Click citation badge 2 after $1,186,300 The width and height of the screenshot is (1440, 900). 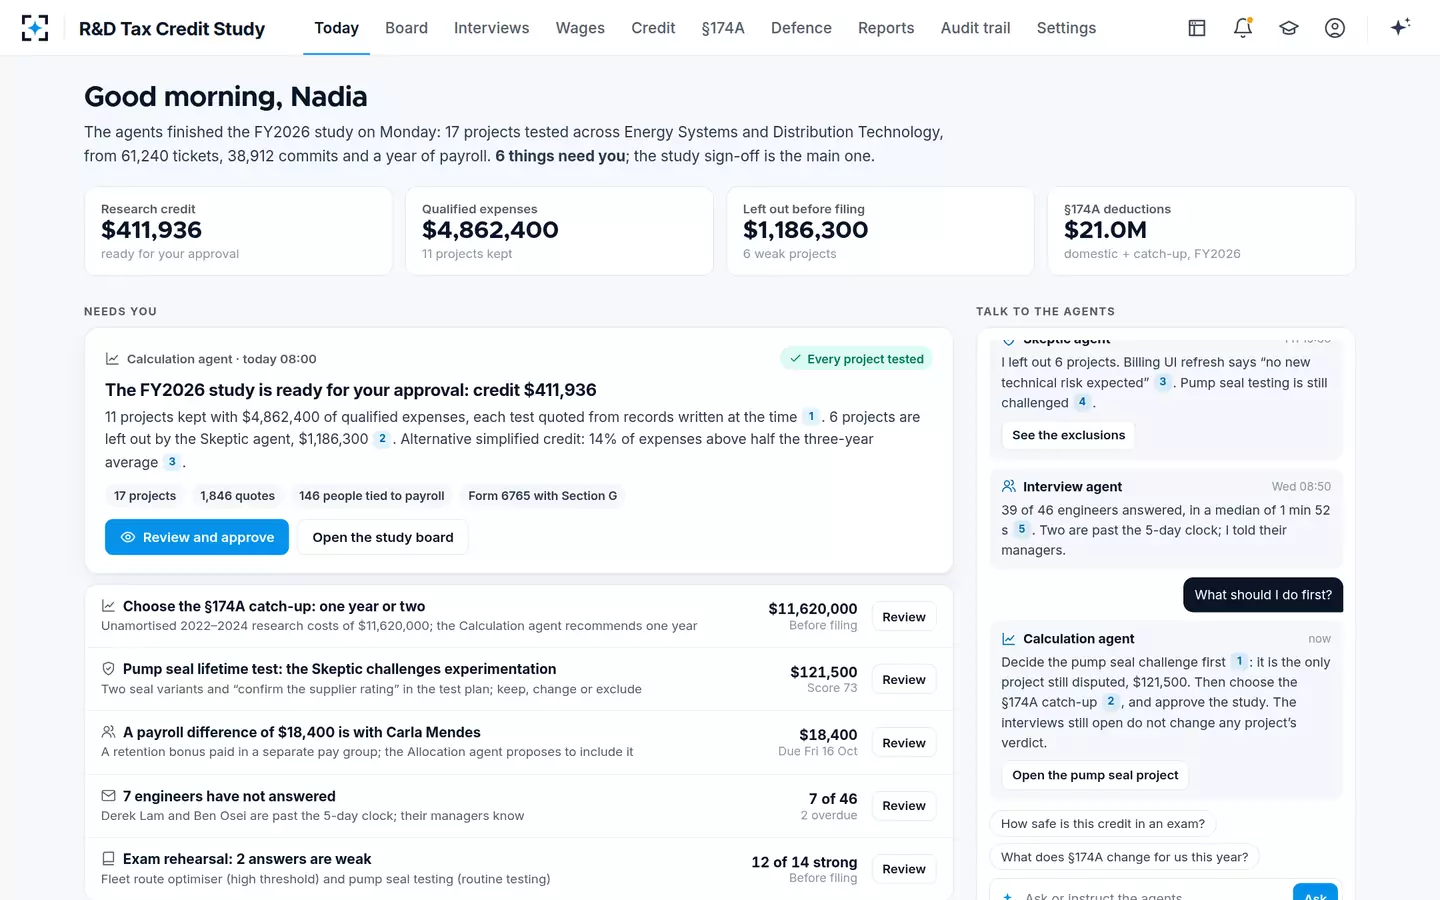click(382, 439)
